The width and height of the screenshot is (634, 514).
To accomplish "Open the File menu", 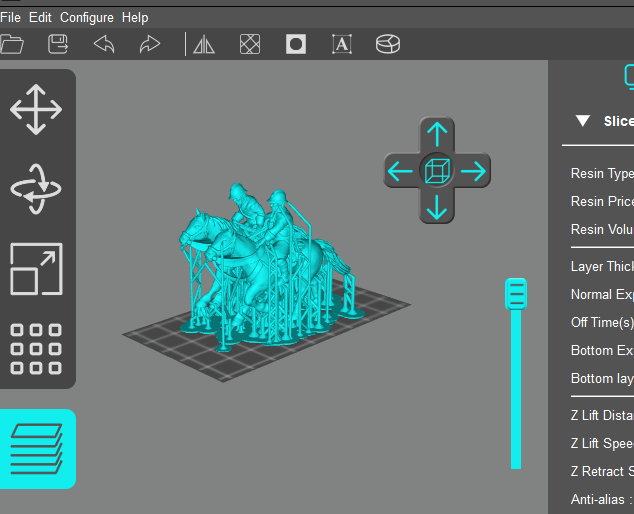I will click(x=11, y=17).
